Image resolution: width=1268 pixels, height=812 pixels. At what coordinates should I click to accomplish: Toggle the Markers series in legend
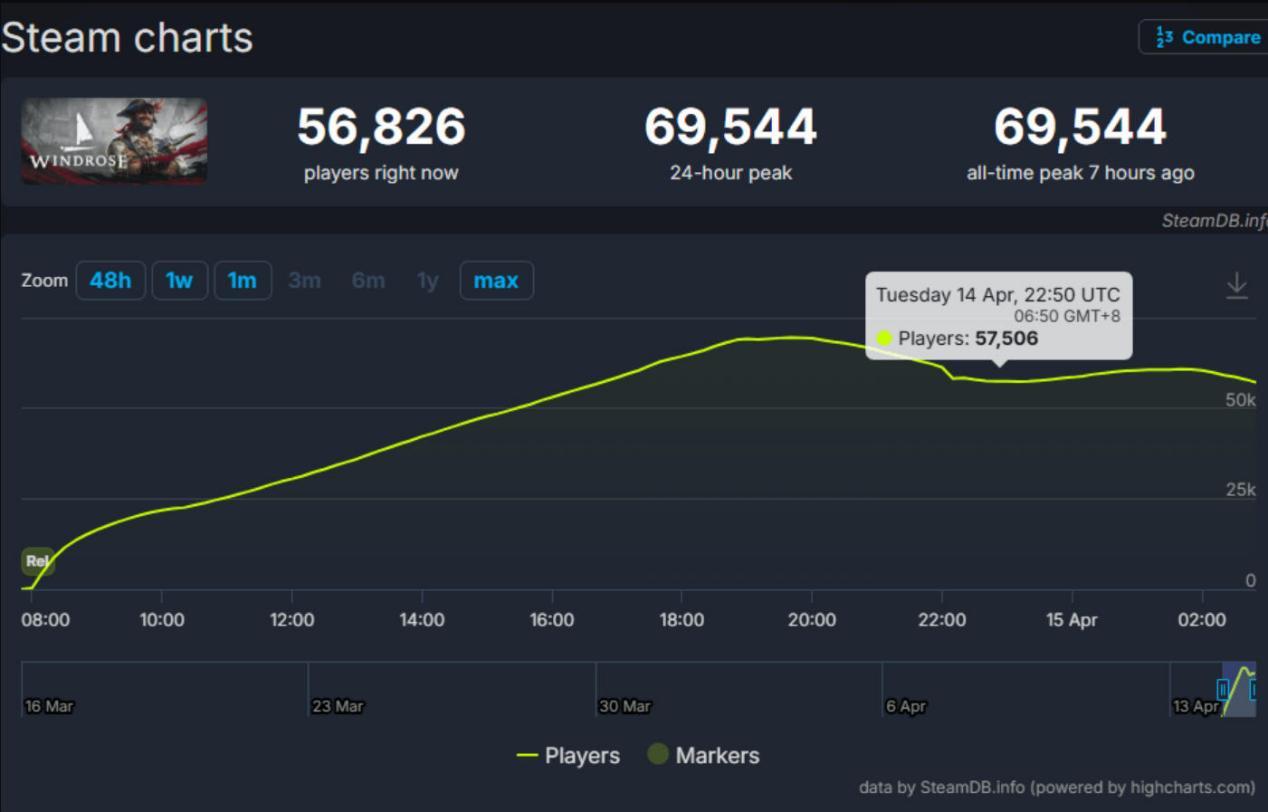704,756
